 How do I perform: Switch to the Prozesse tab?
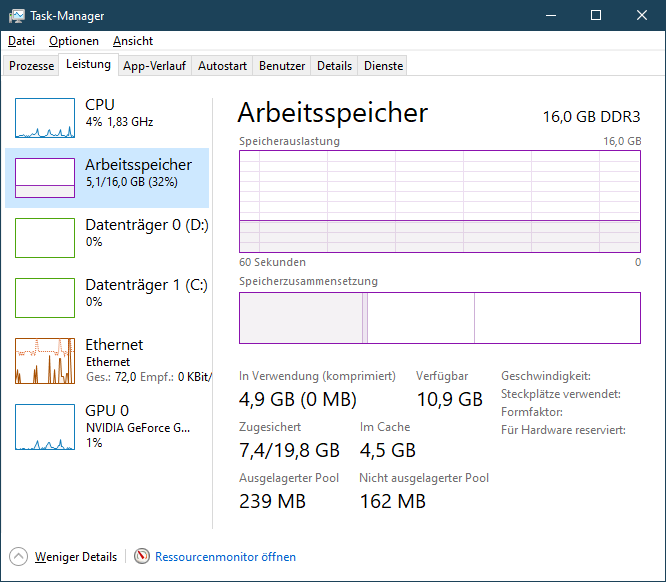pyautogui.click(x=32, y=66)
